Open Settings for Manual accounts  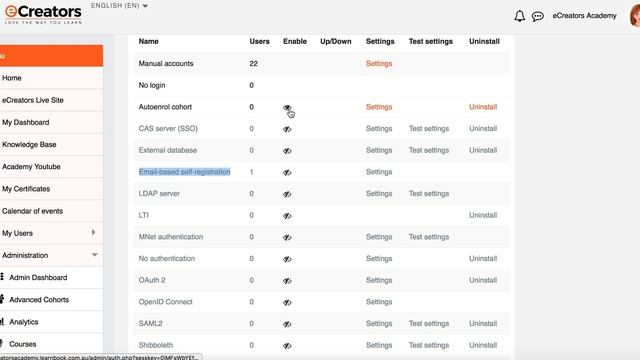coord(379,64)
